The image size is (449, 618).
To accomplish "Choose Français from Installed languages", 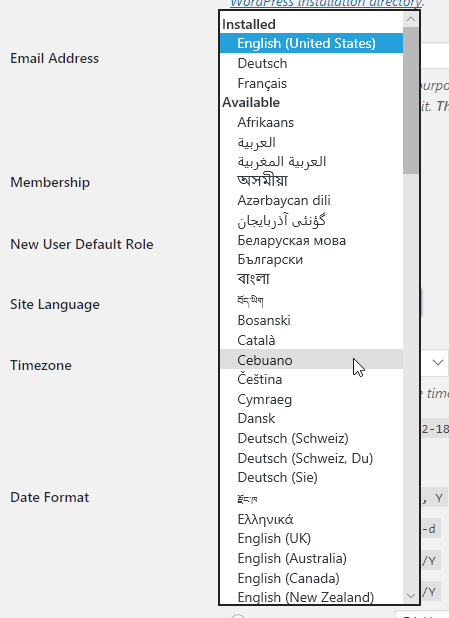I will coord(311,83).
